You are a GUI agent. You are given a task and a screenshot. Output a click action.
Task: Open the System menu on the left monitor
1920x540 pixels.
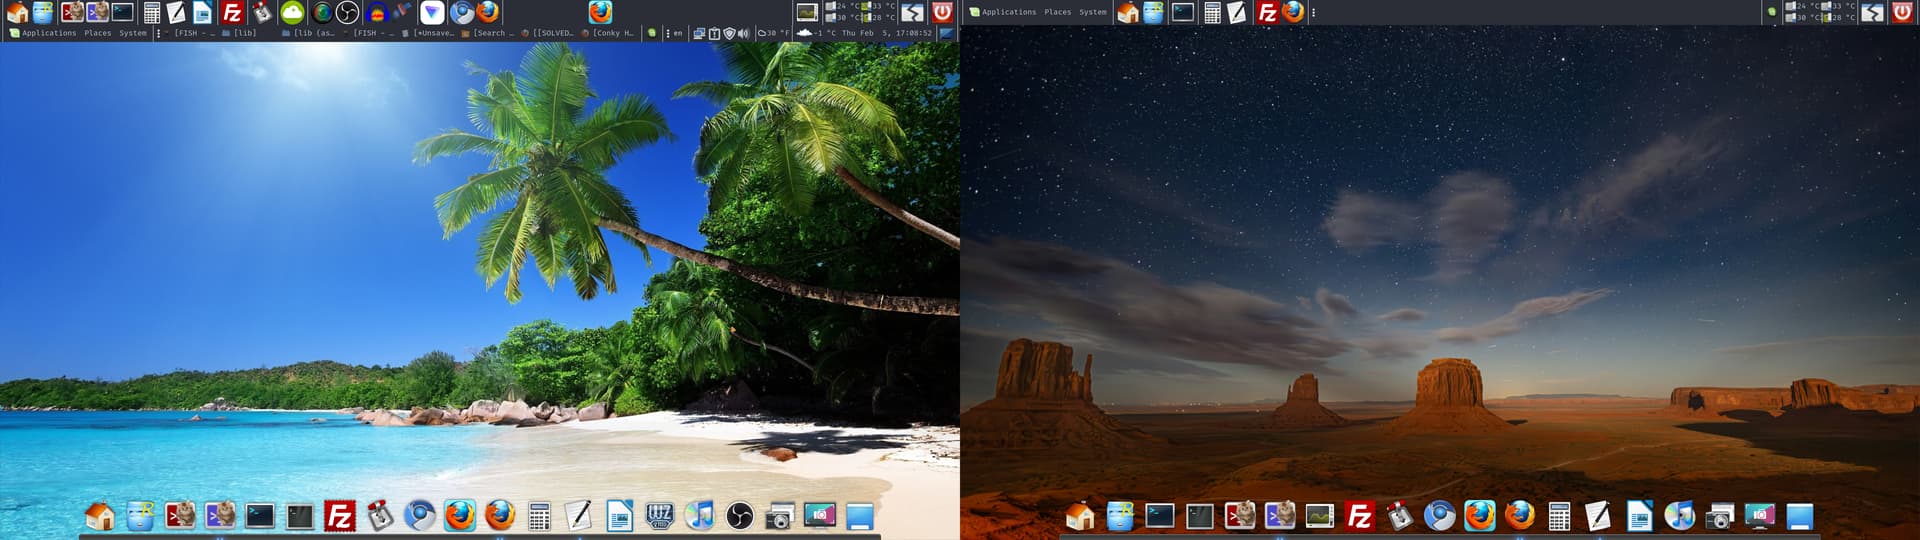point(132,33)
